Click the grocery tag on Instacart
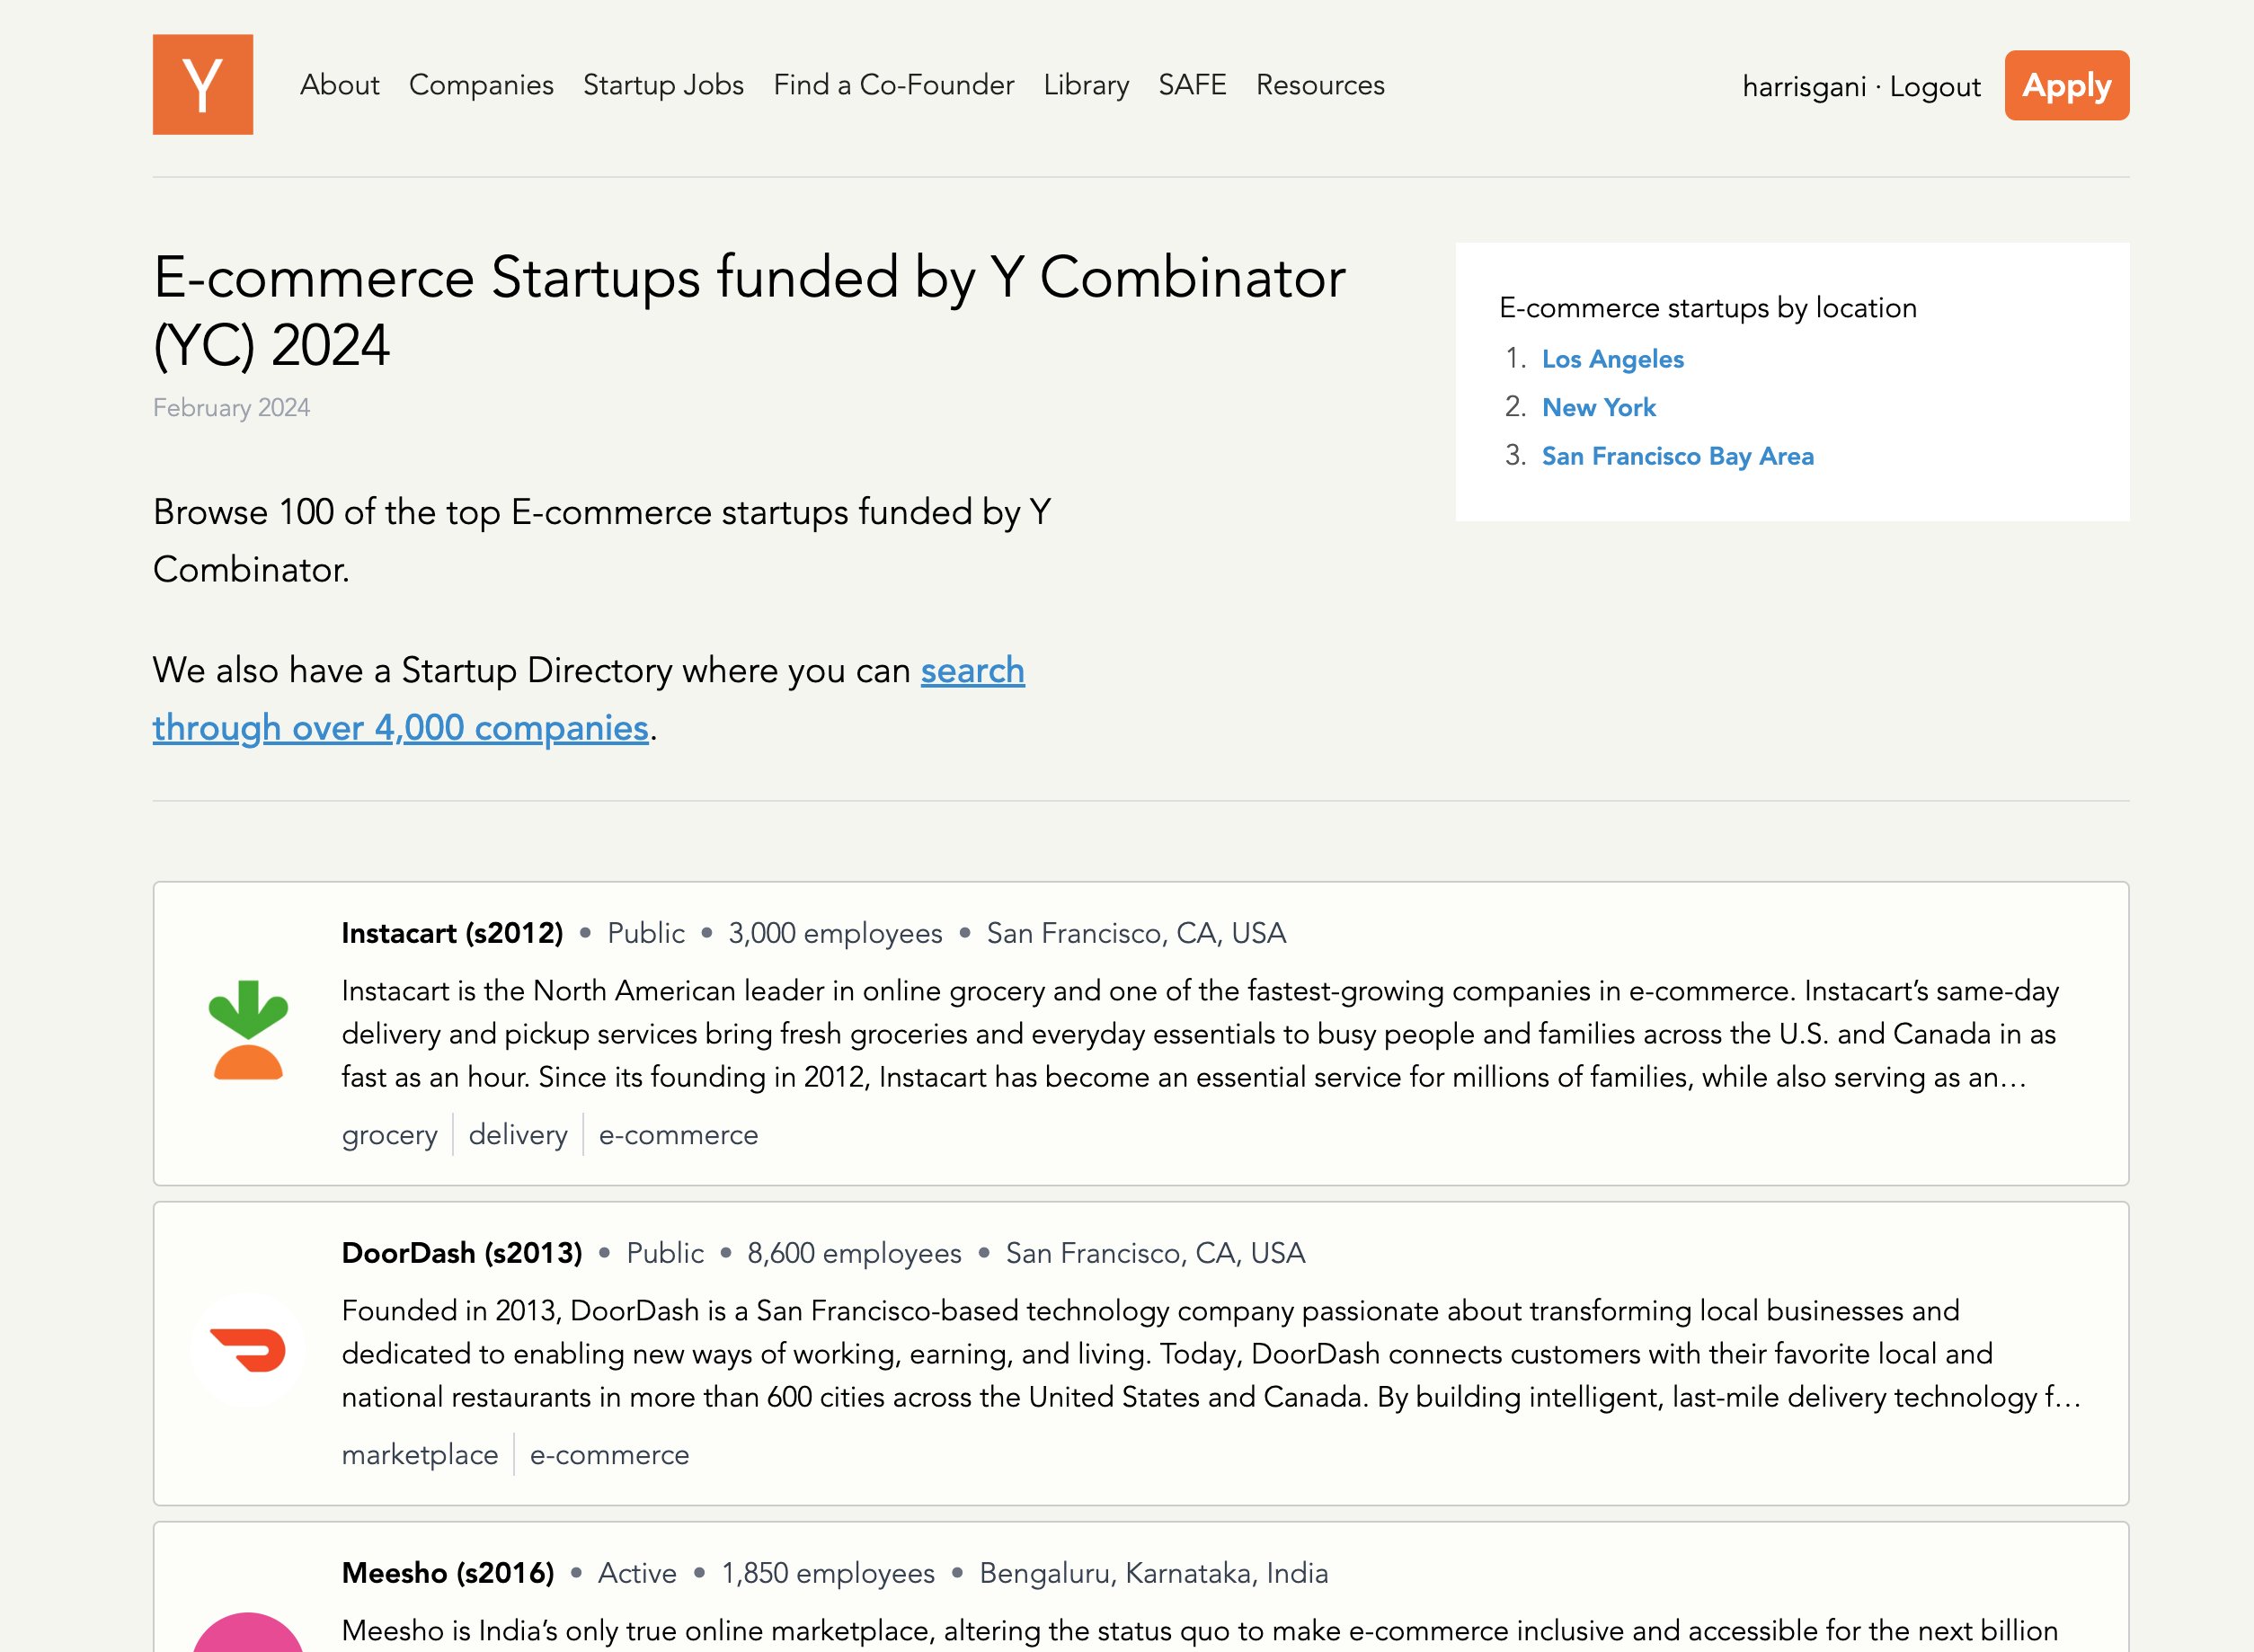The width and height of the screenshot is (2254, 1652). (x=389, y=1135)
